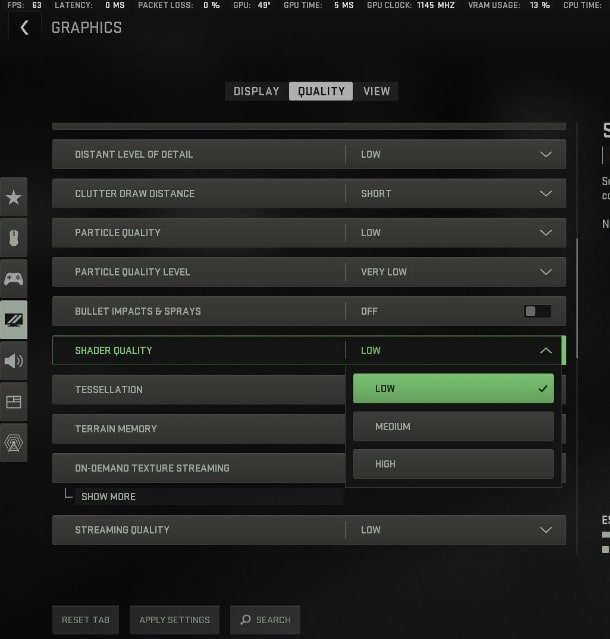
Task: Click the Reset Tab button
Action: [86, 620]
